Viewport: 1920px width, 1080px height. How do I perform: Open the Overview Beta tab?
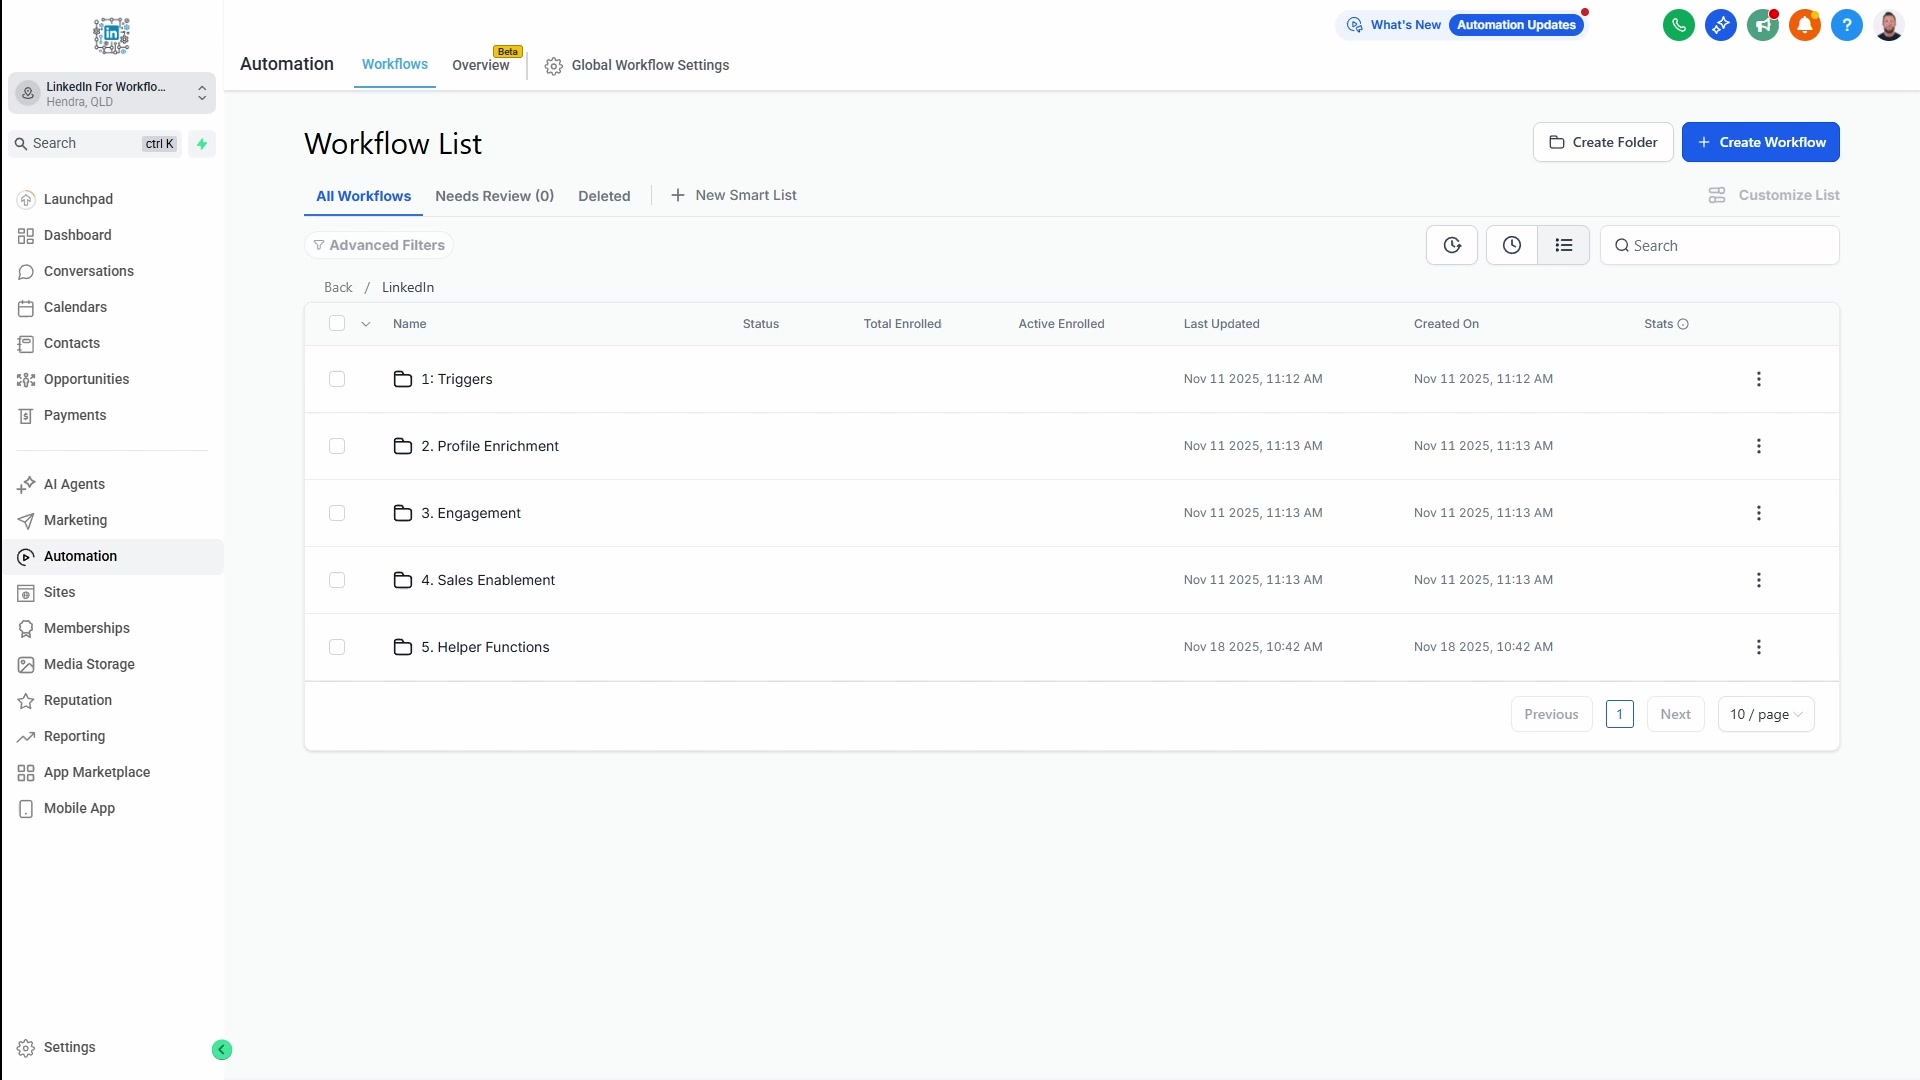coord(481,65)
